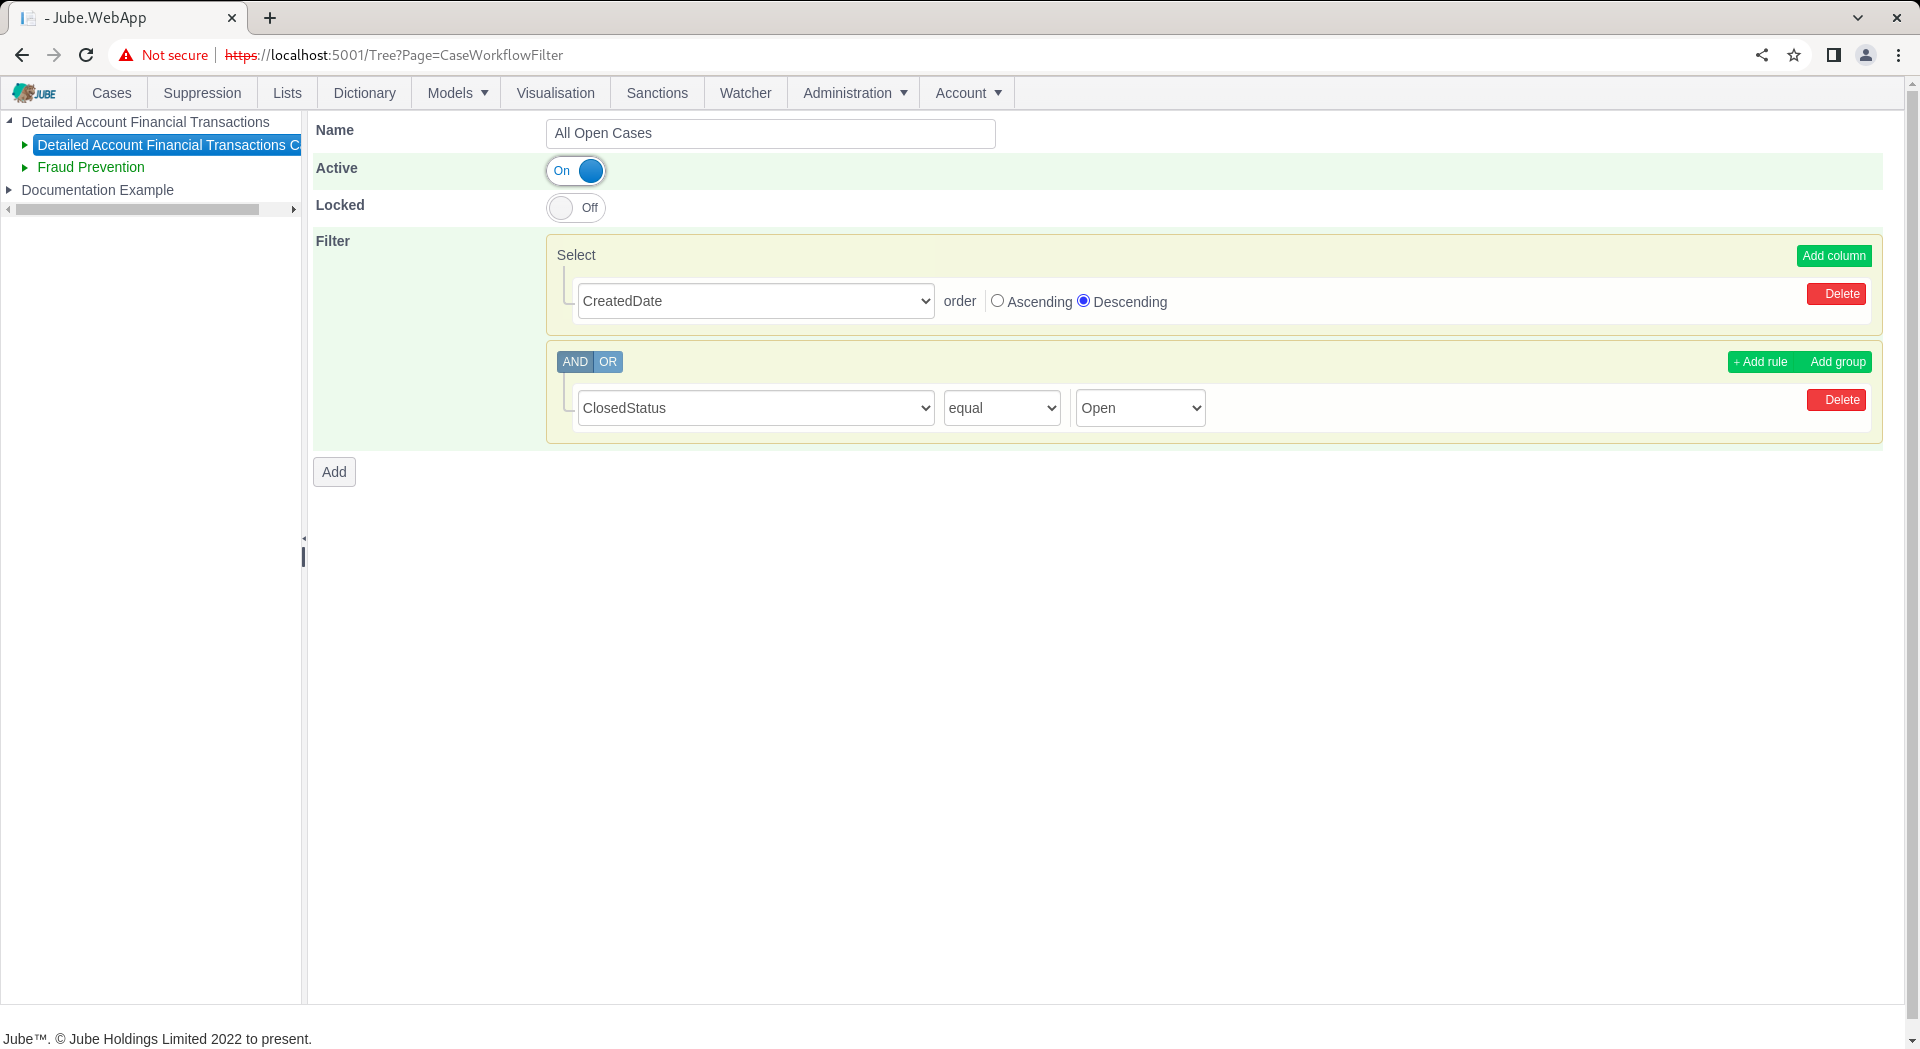The height and width of the screenshot is (1049, 1920).
Task: Click the tree panel horizontal scrollbar
Action: (x=137, y=210)
